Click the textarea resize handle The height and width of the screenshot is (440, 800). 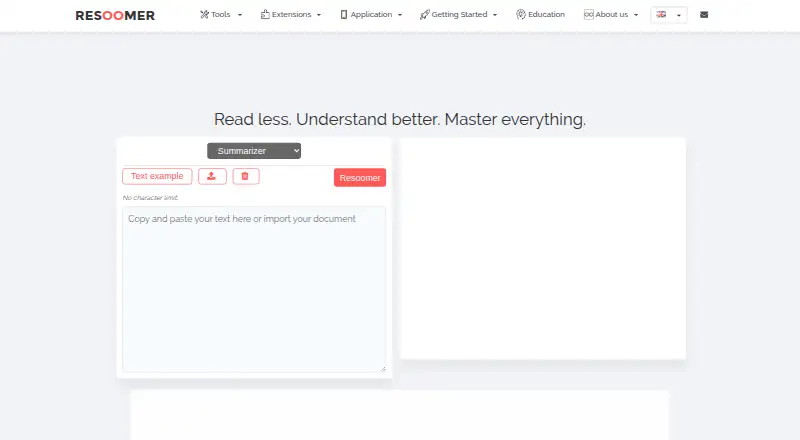click(383, 369)
